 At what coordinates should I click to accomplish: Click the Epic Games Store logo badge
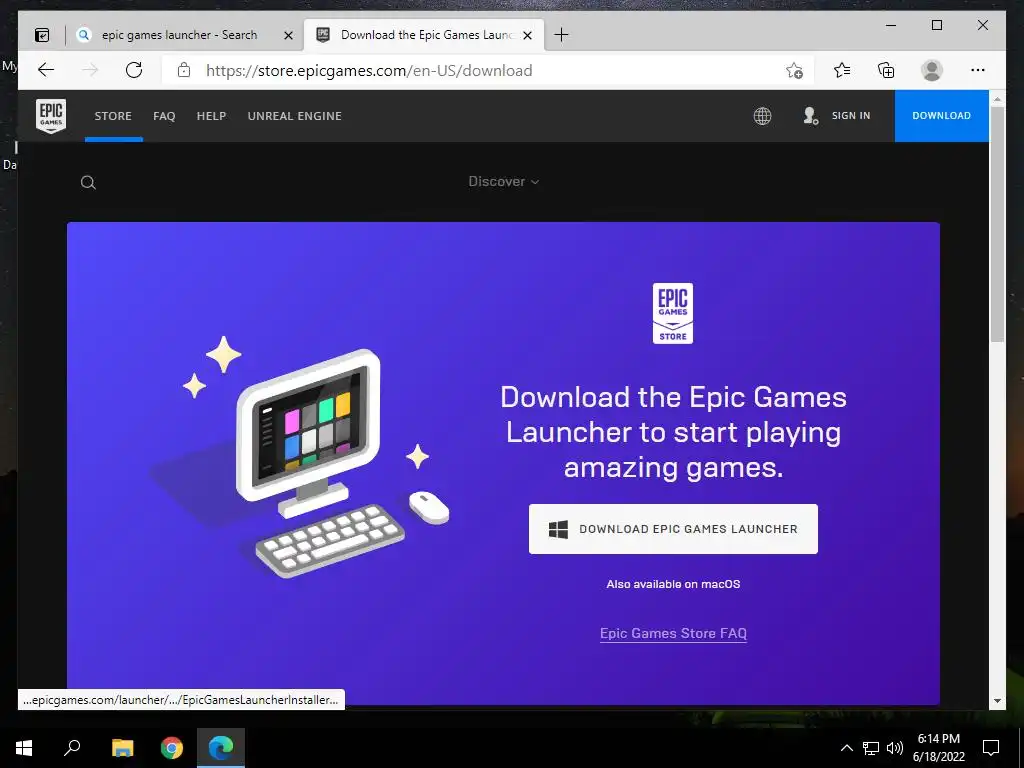point(673,313)
